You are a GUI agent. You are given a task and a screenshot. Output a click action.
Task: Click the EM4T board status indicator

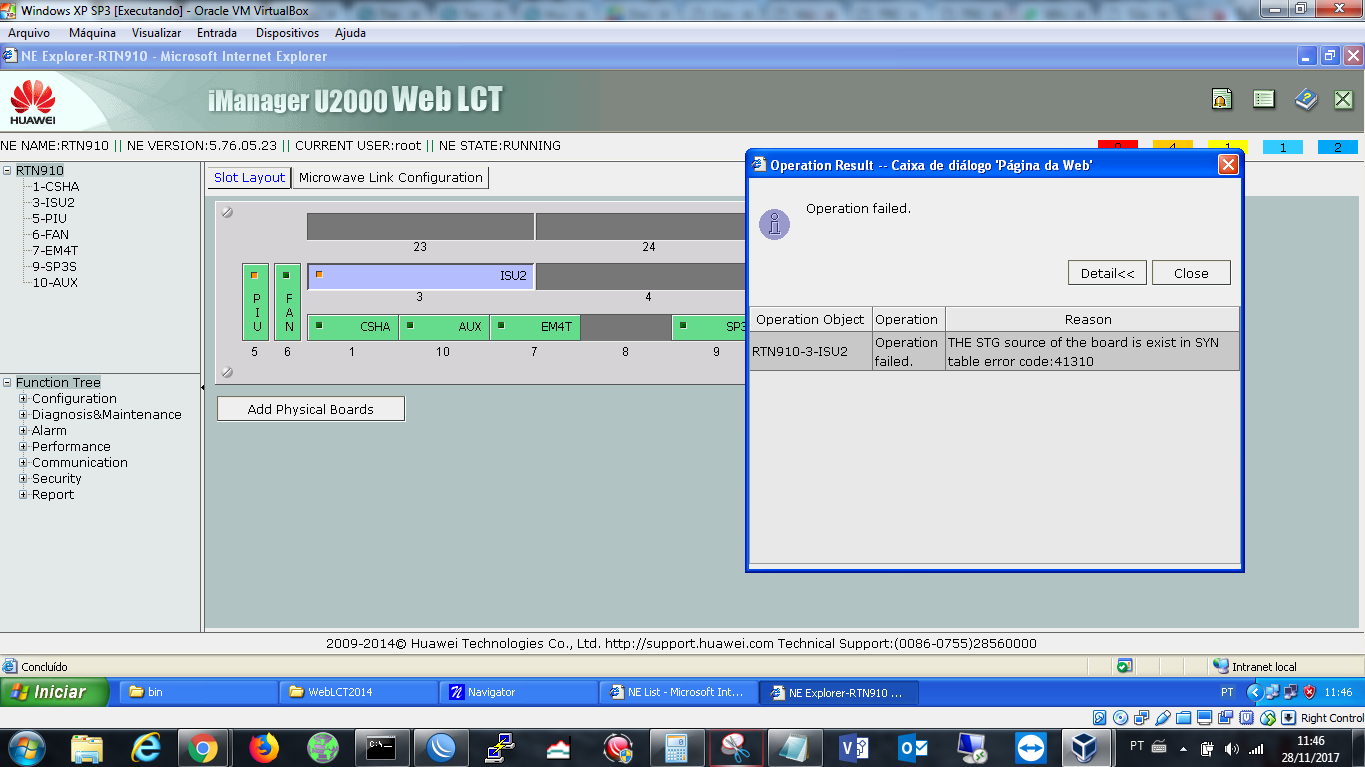tap(501, 325)
